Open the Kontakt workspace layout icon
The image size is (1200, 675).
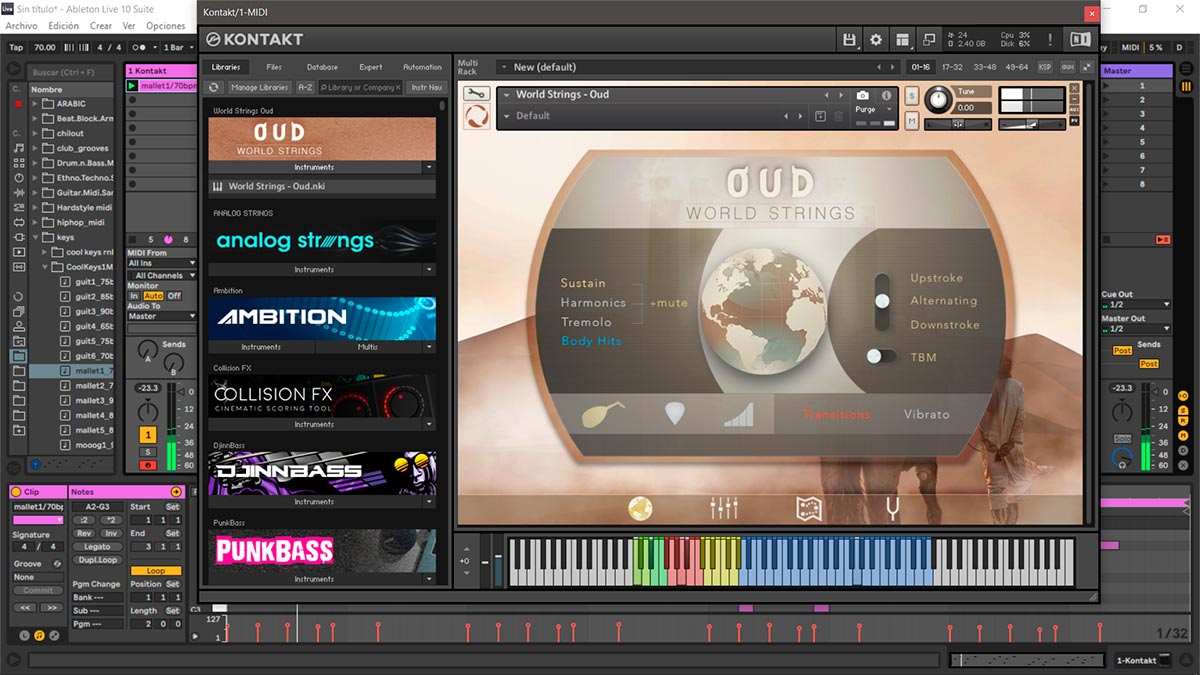(x=903, y=40)
